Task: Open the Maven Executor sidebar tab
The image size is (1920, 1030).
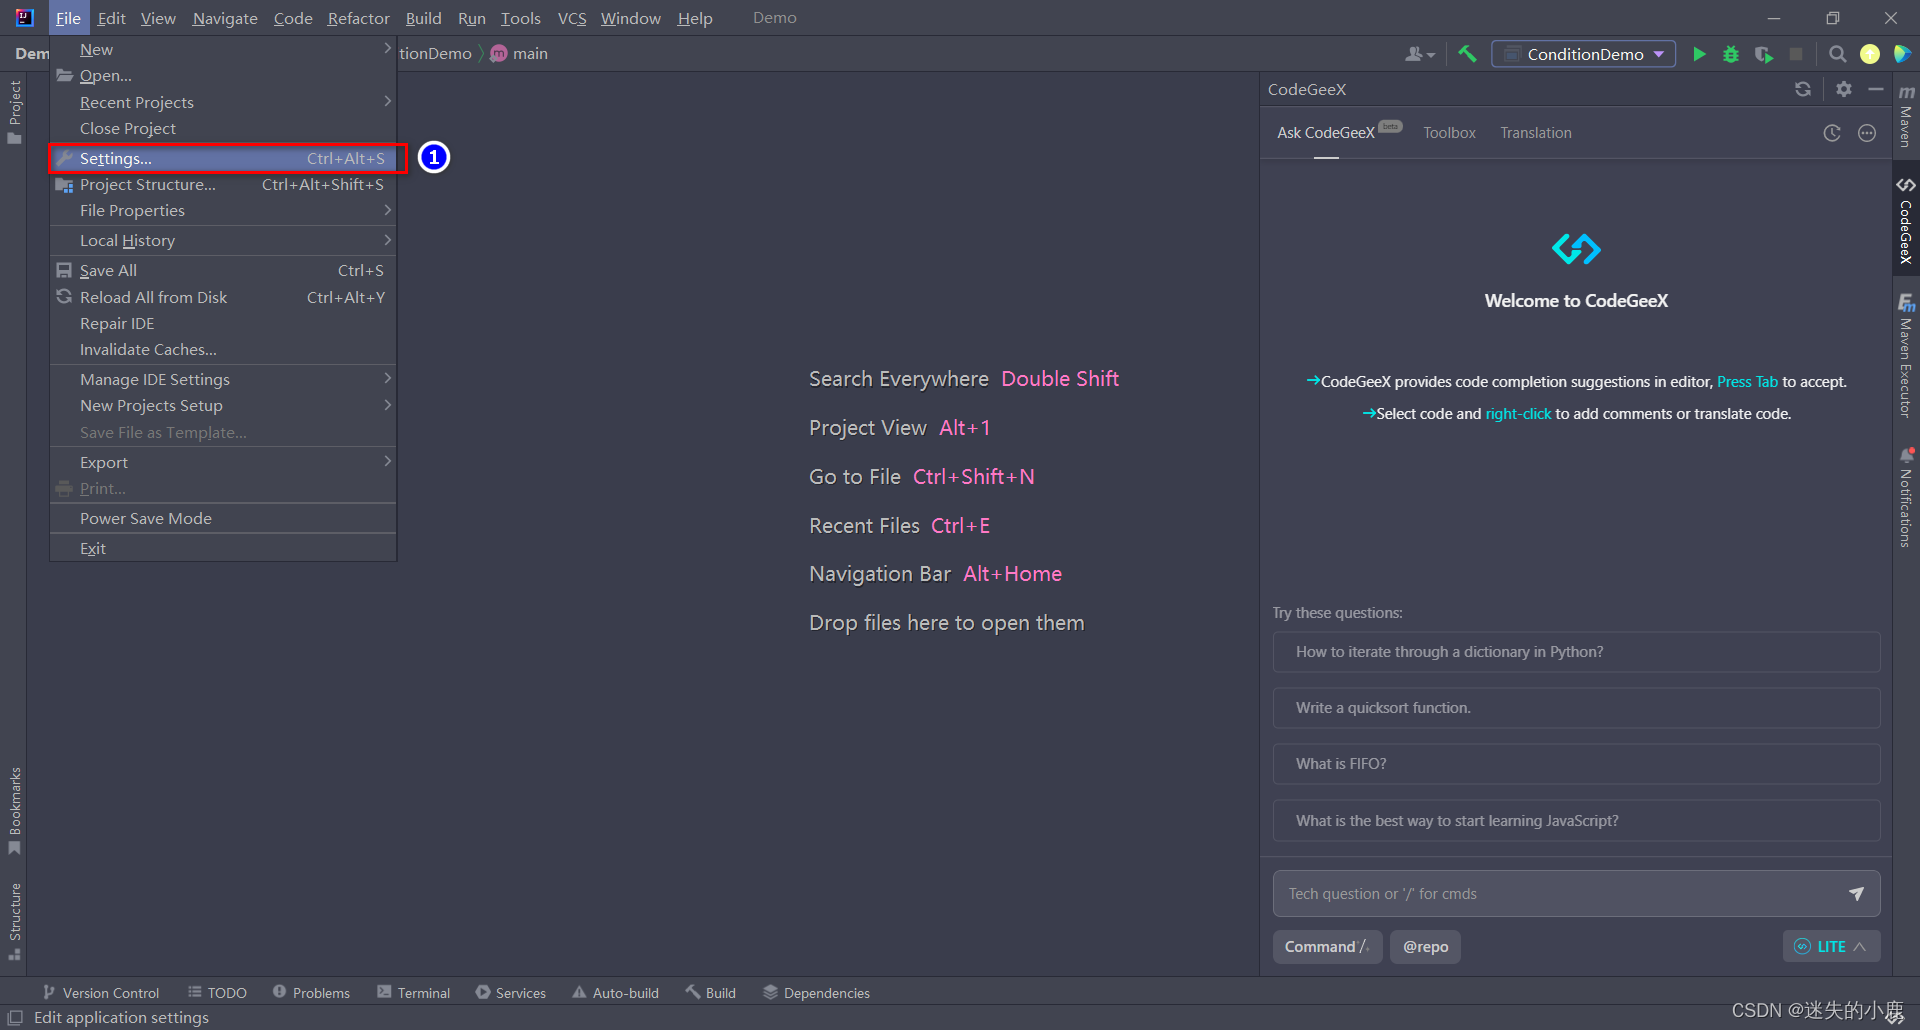Action: (x=1906, y=355)
